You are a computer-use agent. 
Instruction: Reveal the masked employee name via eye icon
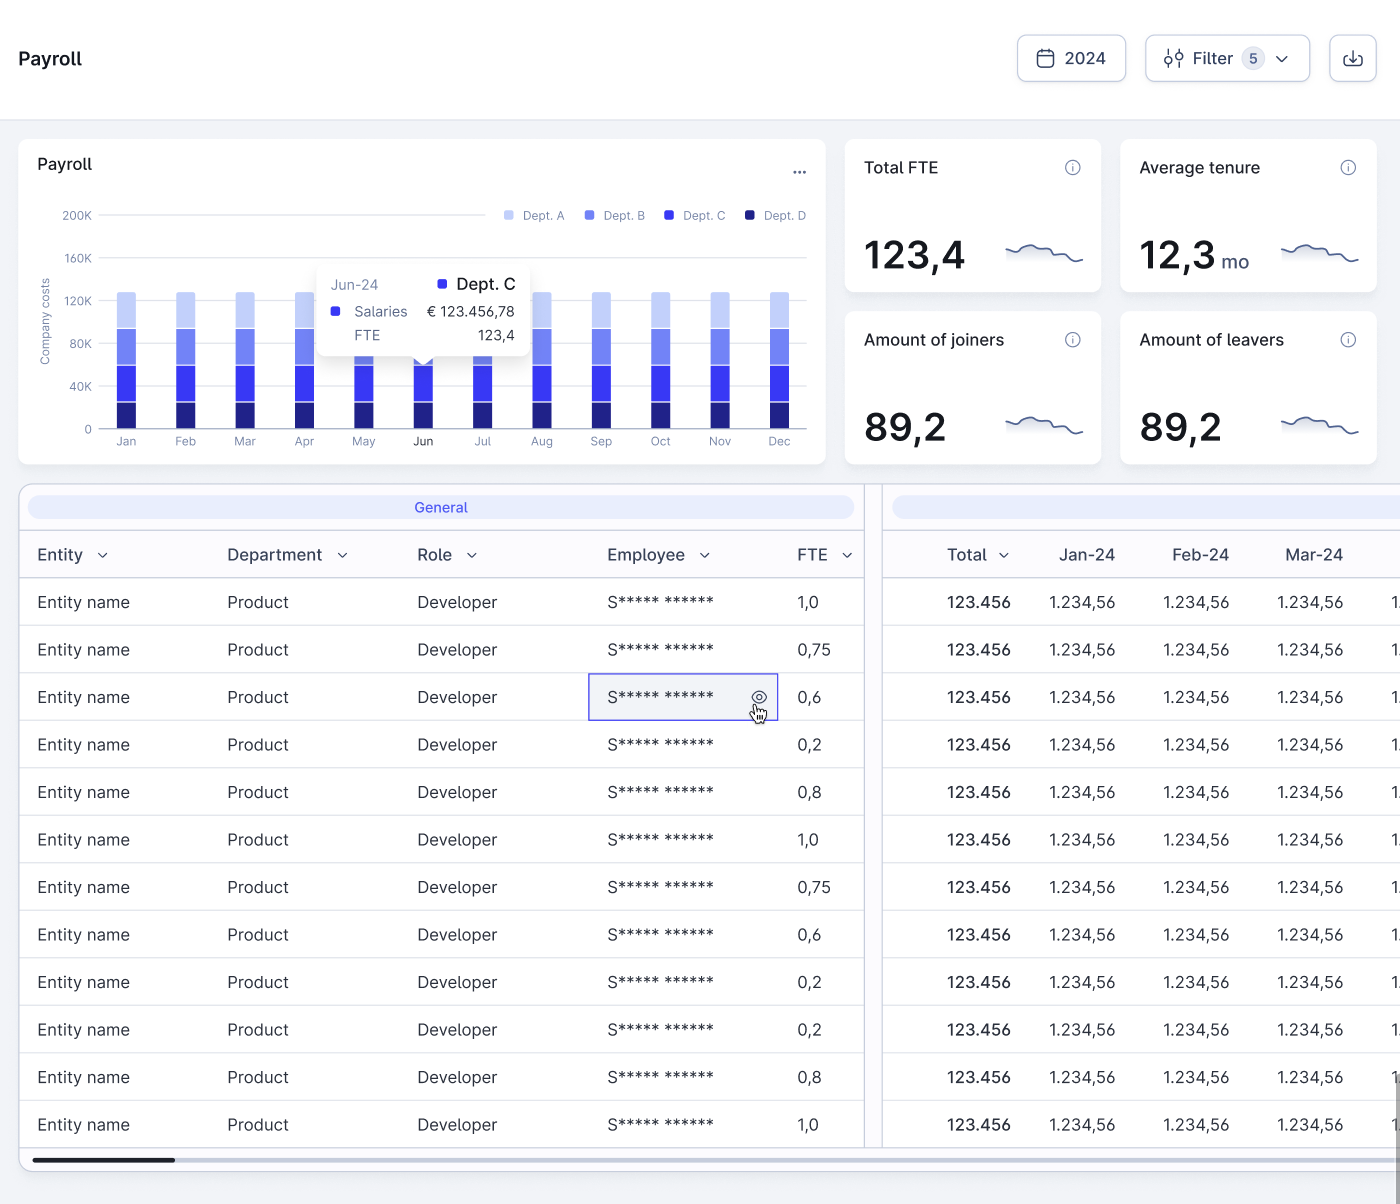759,697
